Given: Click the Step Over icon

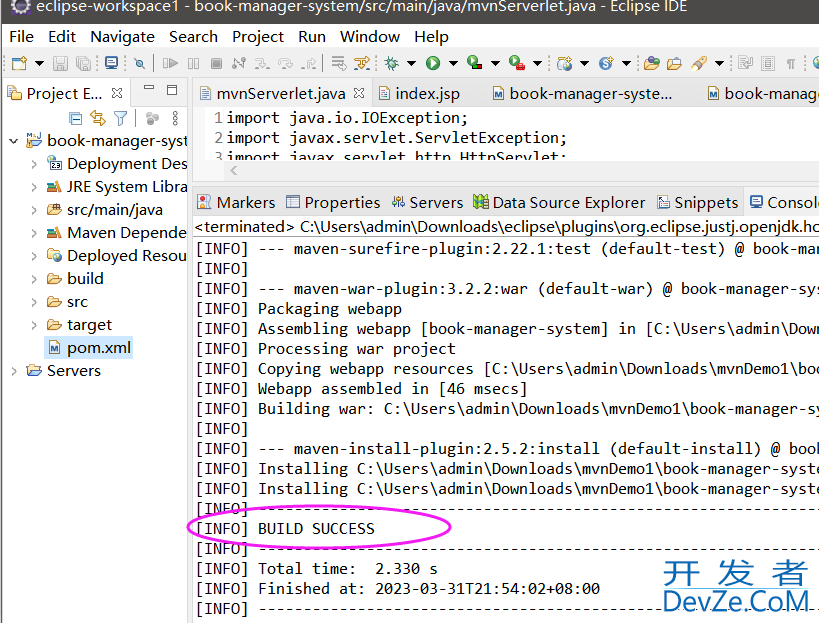Looking at the screenshot, I should click(x=285, y=63).
